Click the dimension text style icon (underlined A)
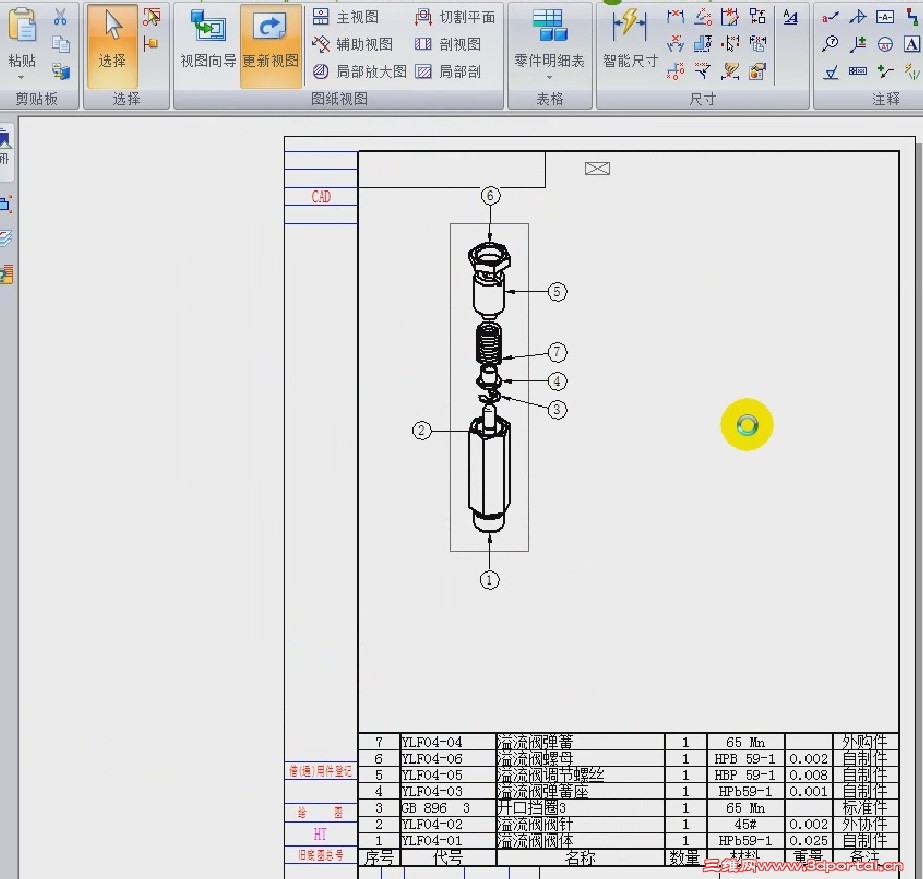The image size is (923, 879). tap(790, 17)
